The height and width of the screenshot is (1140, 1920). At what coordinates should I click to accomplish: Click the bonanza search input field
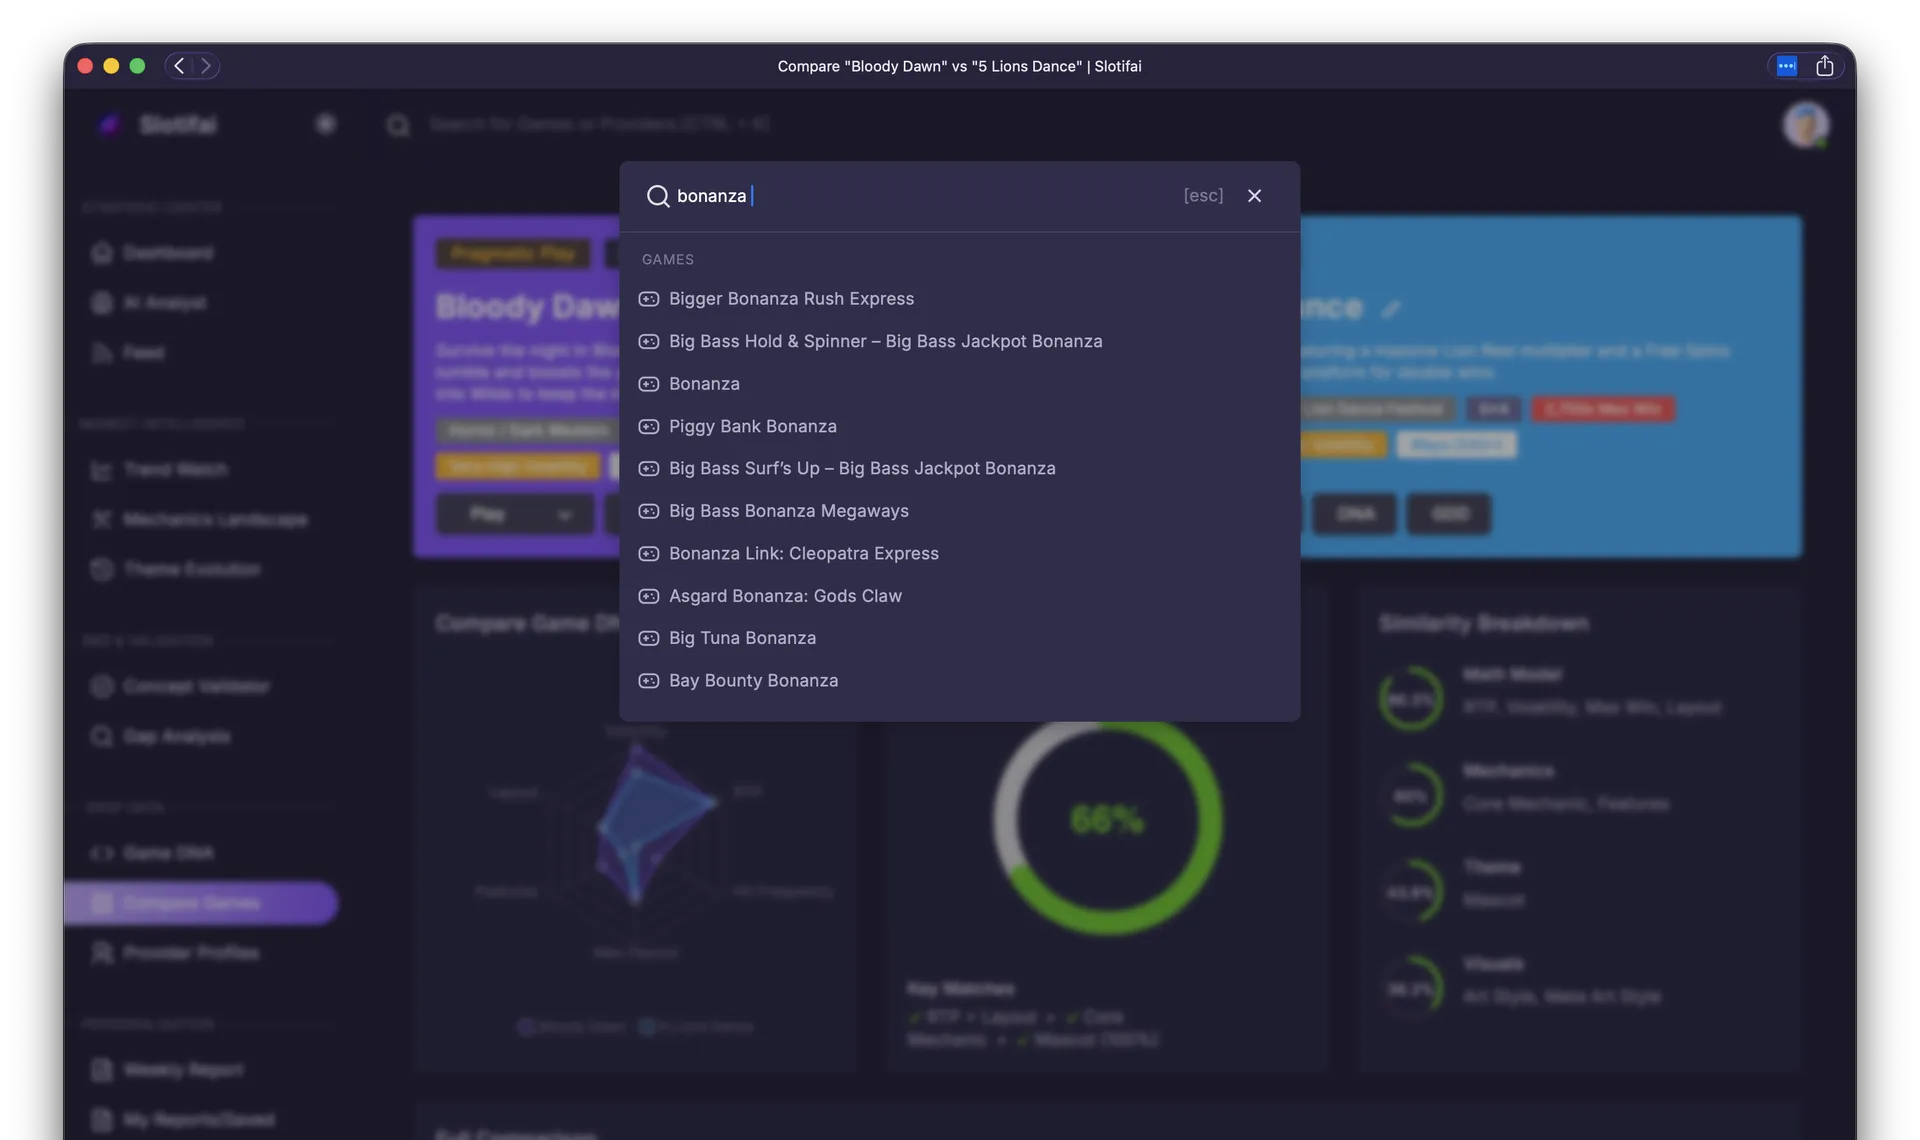(x=900, y=196)
